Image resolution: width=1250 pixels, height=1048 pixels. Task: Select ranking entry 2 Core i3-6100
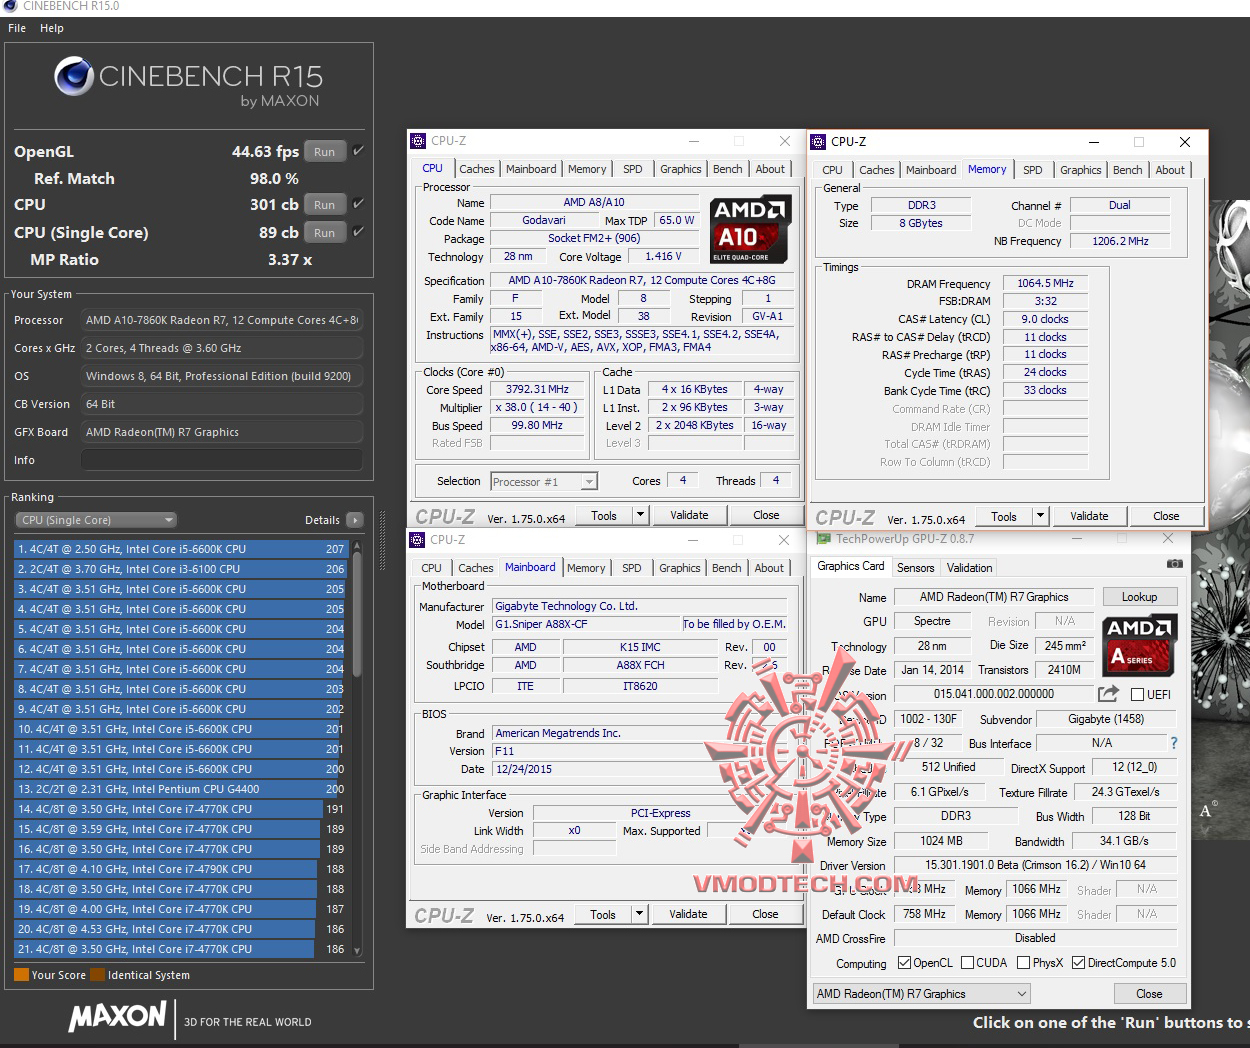pos(180,569)
